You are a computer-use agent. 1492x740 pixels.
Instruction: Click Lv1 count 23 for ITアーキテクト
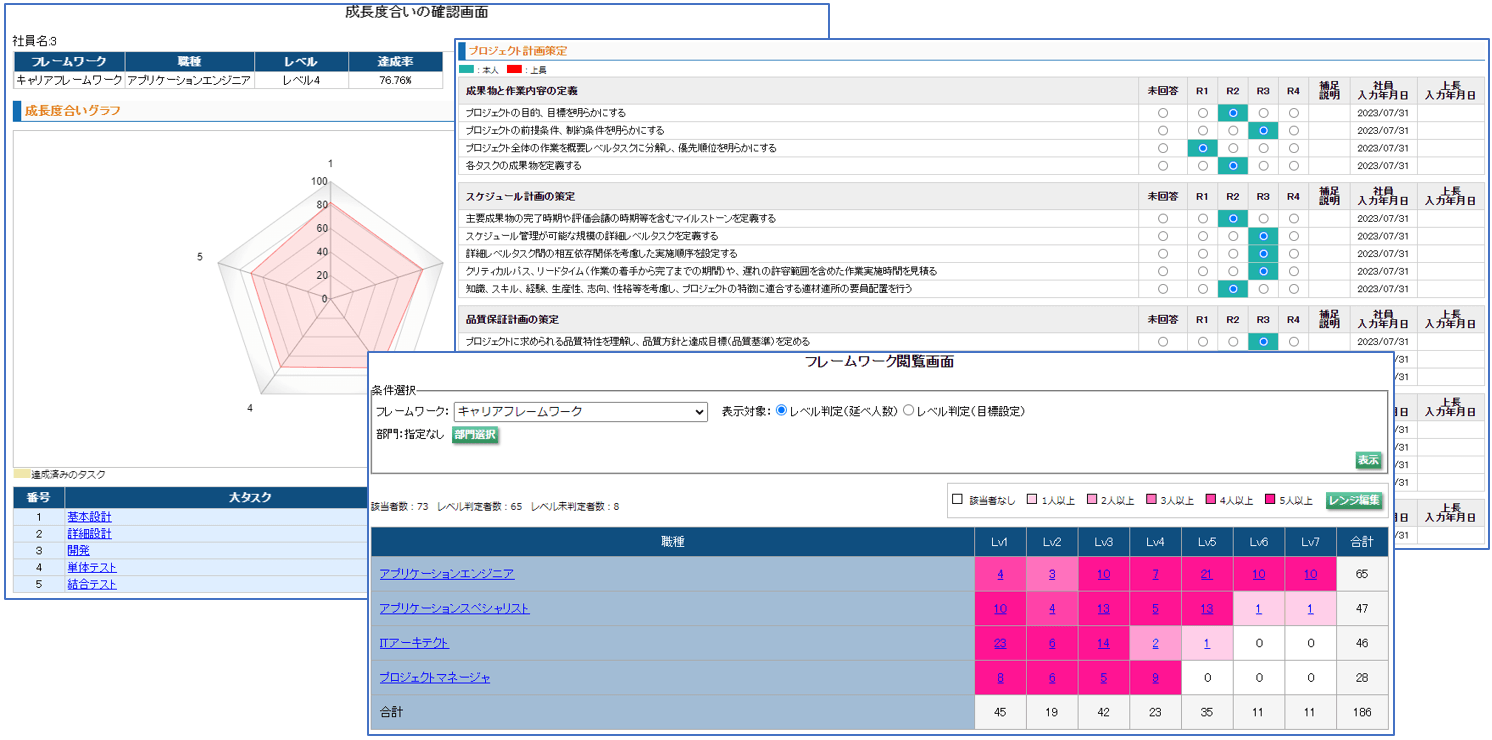pyautogui.click(x=1001, y=643)
